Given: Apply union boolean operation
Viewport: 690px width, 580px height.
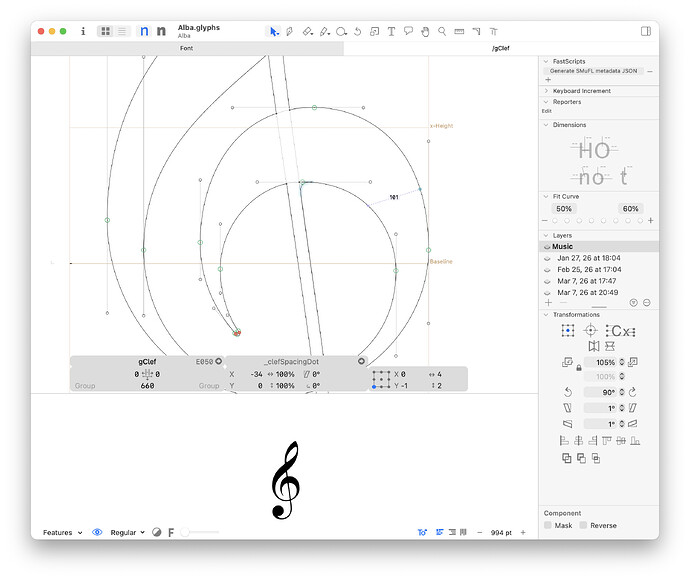Looking at the screenshot, I should tap(567, 459).
